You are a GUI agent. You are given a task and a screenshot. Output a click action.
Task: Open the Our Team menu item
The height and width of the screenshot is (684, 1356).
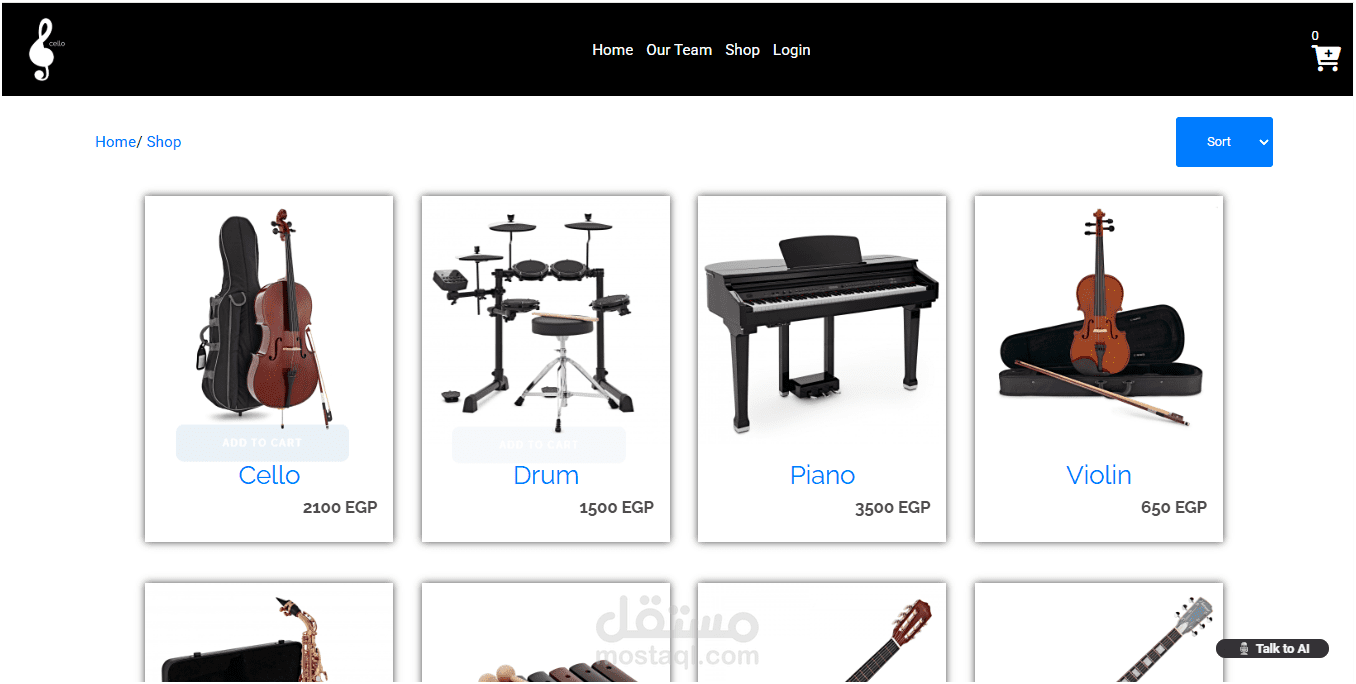[x=679, y=50]
